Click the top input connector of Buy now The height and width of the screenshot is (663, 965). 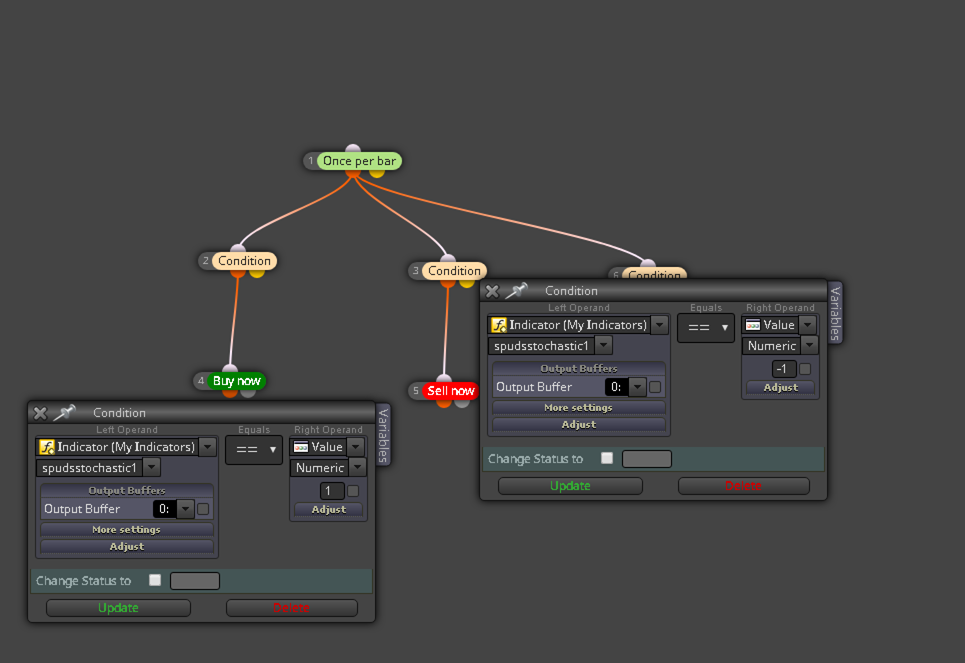[230, 368]
